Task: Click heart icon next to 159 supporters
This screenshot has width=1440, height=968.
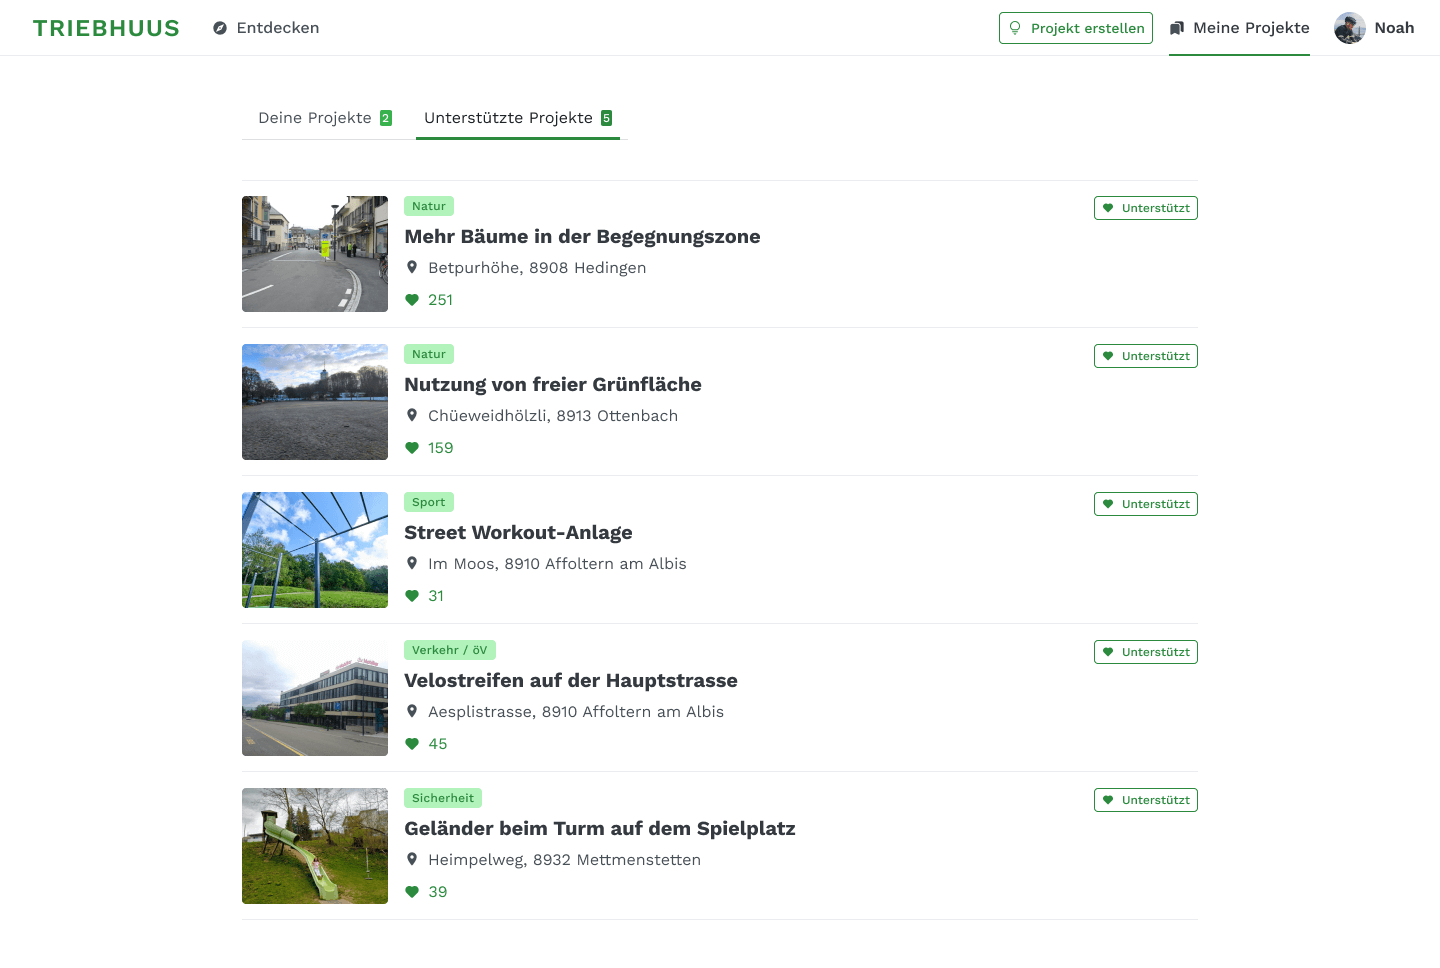Action: tap(412, 448)
